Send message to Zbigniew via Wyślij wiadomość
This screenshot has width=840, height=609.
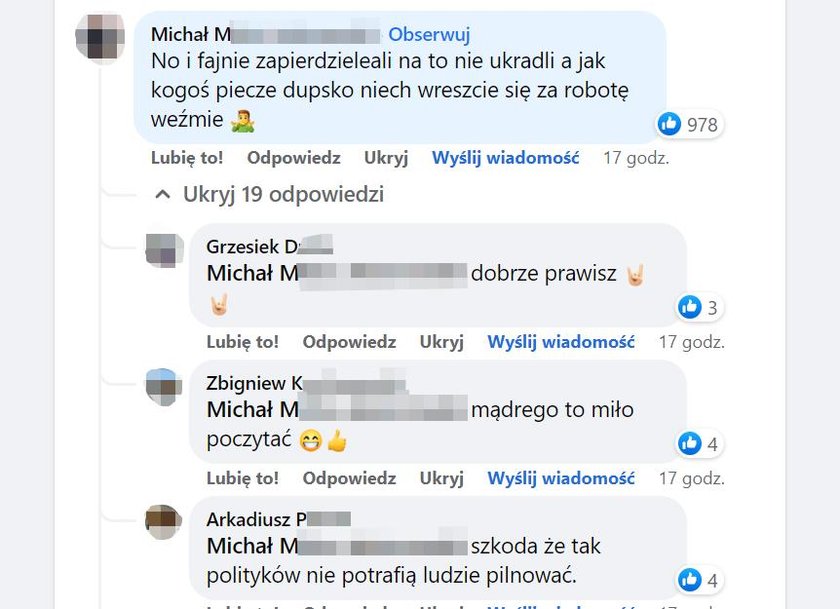click(561, 478)
